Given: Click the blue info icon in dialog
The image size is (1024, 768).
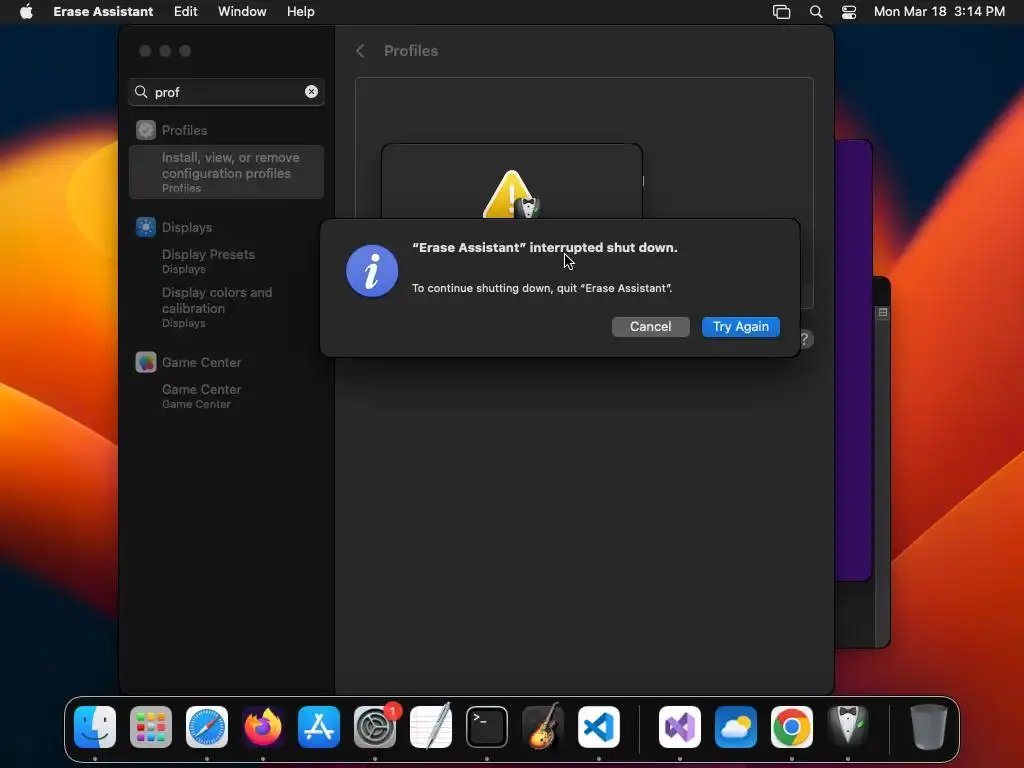Looking at the screenshot, I should [372, 271].
